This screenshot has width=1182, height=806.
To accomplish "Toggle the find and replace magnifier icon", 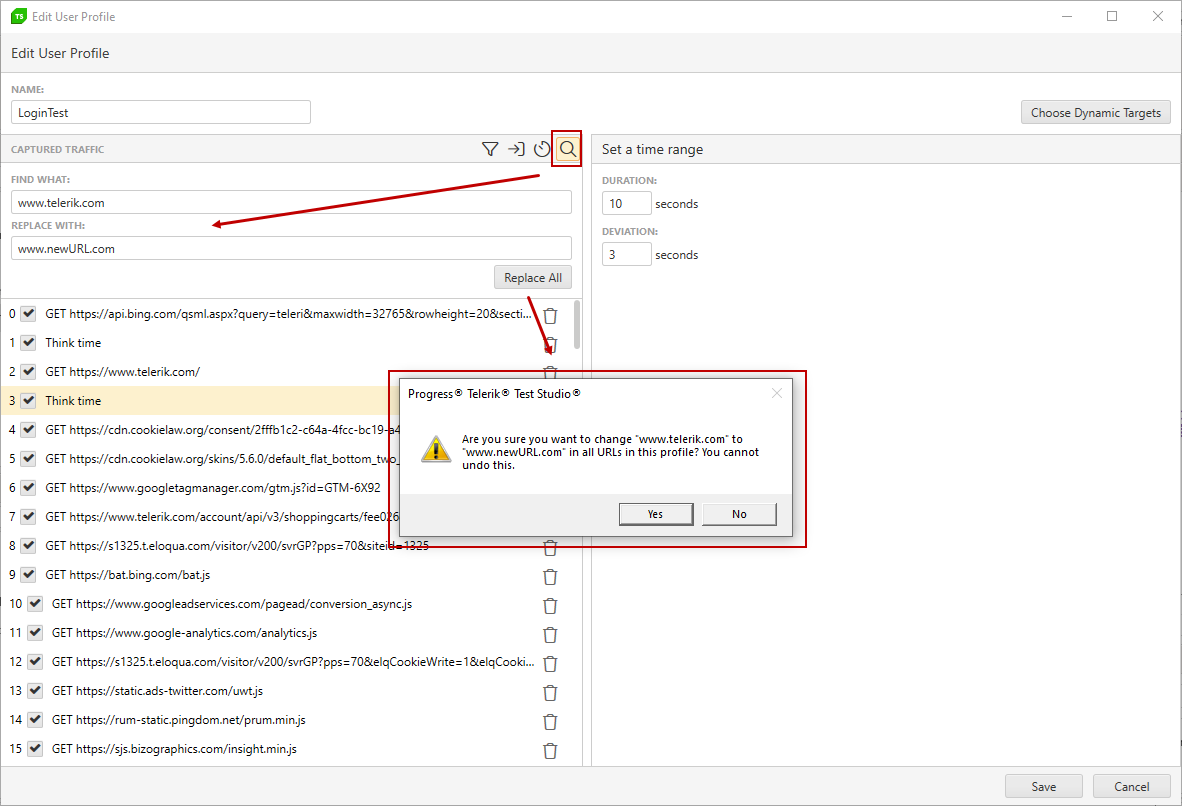I will (x=568, y=149).
